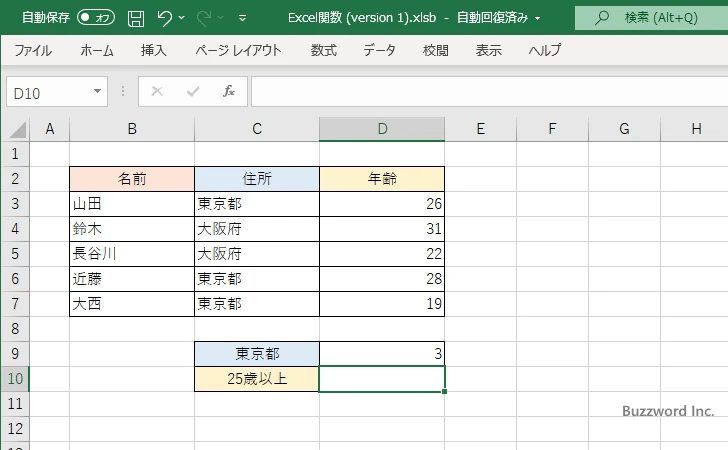Click the Save icon in title bar

click(136, 18)
